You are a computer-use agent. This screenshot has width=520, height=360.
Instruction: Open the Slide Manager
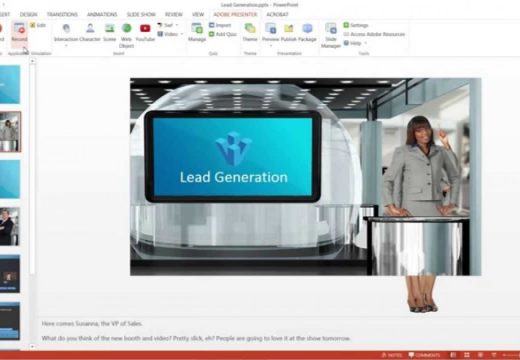pyautogui.click(x=331, y=36)
